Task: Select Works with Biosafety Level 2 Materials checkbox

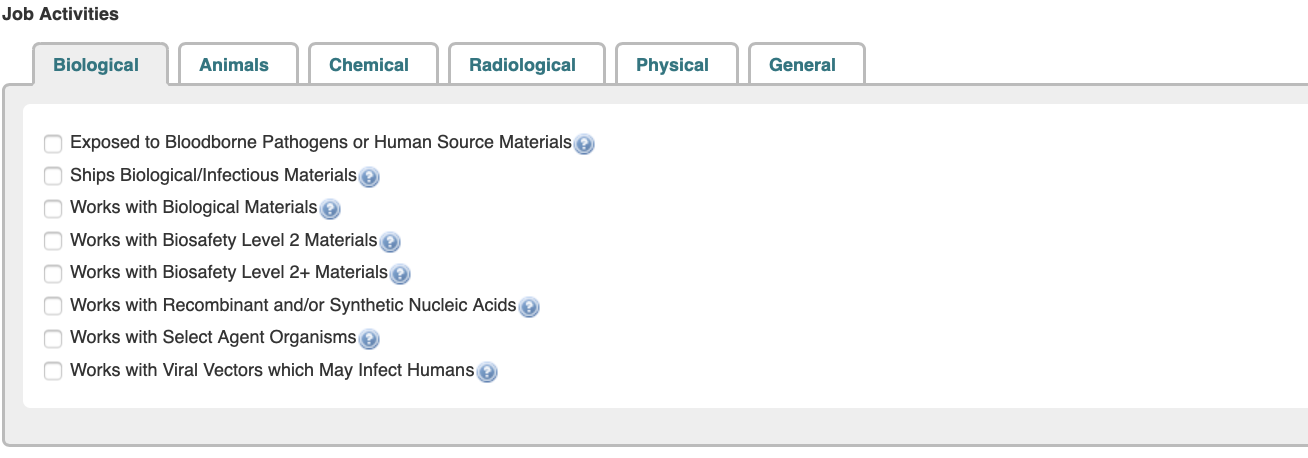Action: [x=53, y=241]
